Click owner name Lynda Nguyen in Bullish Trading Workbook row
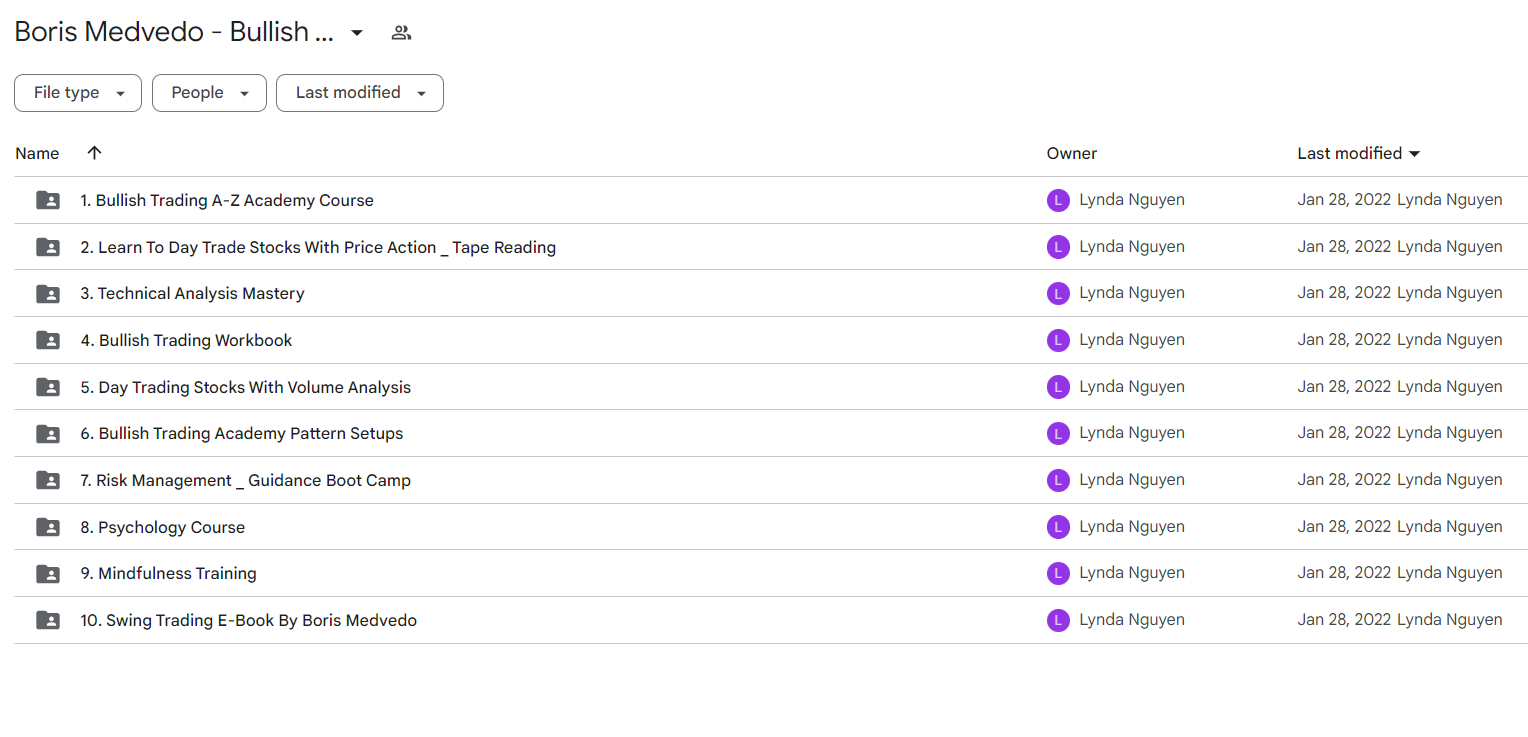The width and height of the screenshot is (1528, 737). [1132, 339]
